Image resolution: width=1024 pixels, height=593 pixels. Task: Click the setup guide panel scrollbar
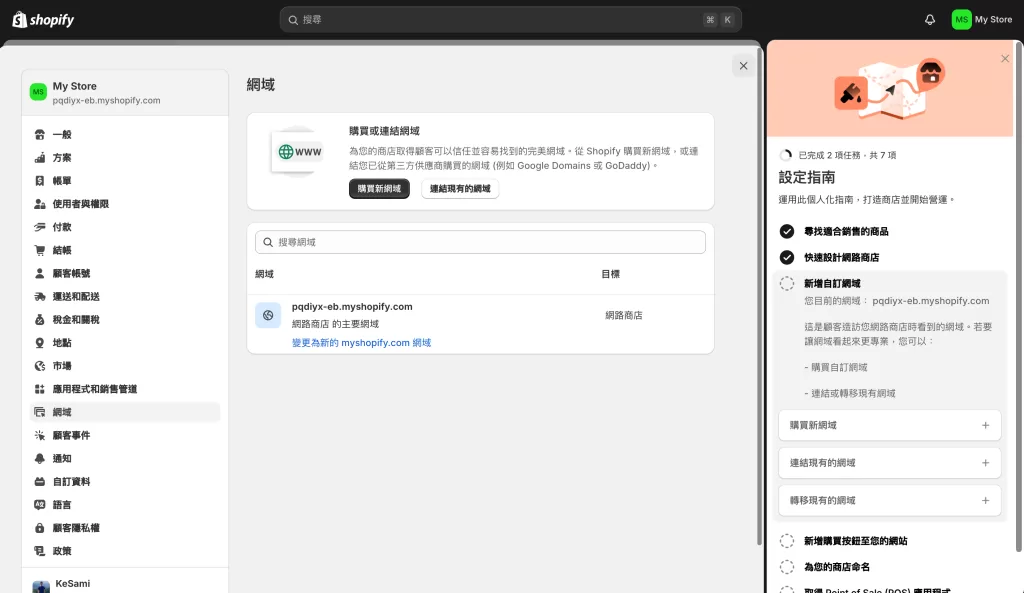pos(1019,297)
